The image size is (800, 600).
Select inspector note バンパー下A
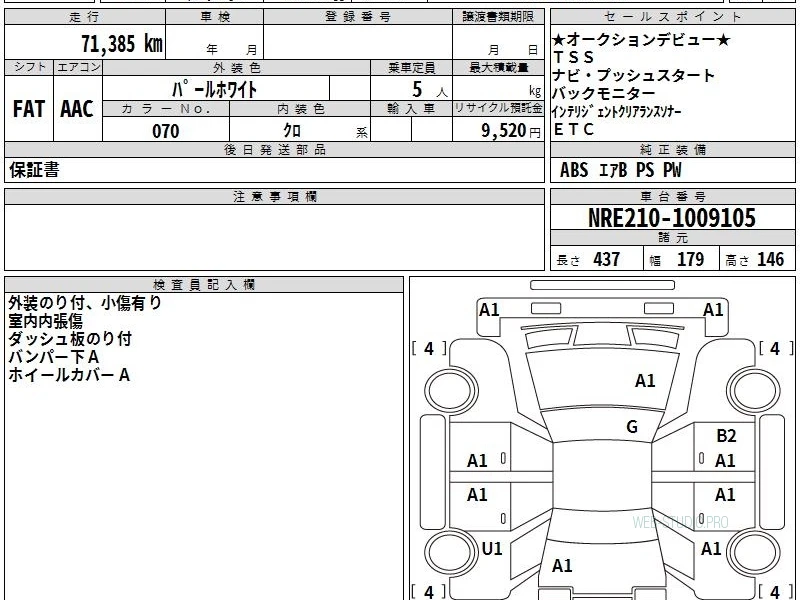[54, 357]
